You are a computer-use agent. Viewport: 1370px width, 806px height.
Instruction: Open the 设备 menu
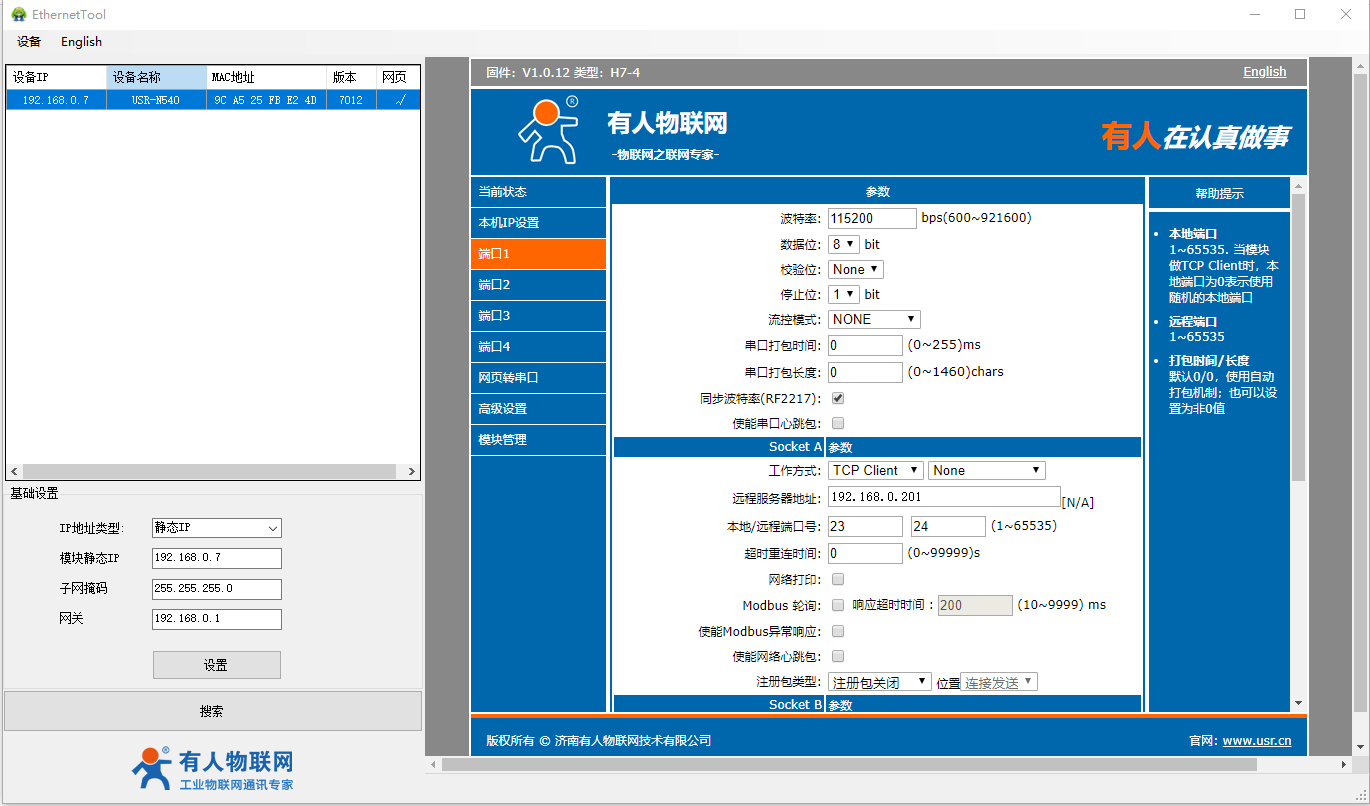tap(29, 42)
